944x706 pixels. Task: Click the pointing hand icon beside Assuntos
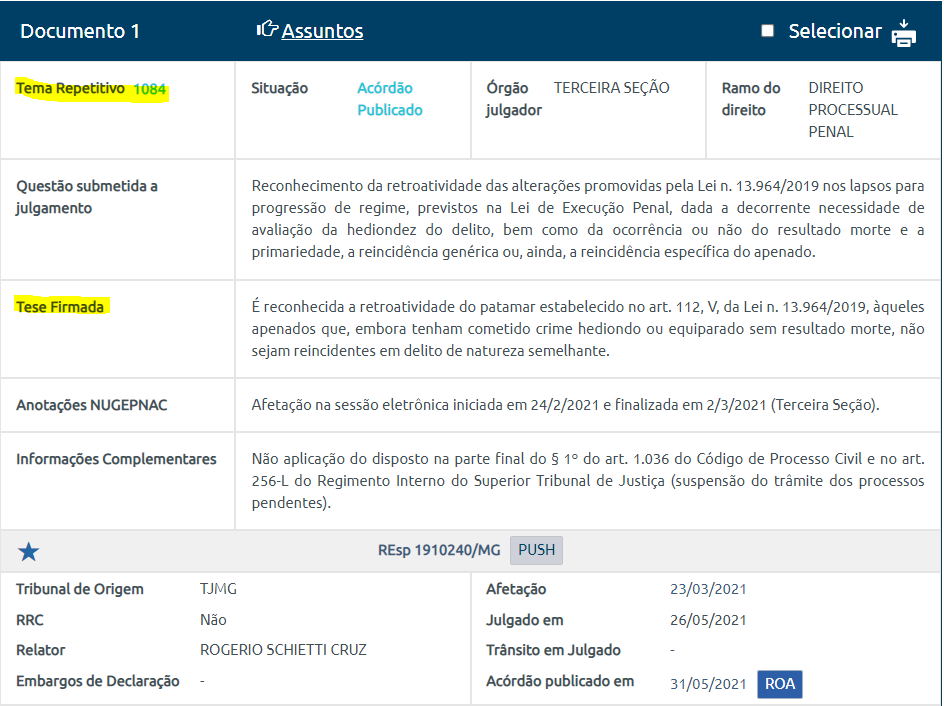coord(267,30)
